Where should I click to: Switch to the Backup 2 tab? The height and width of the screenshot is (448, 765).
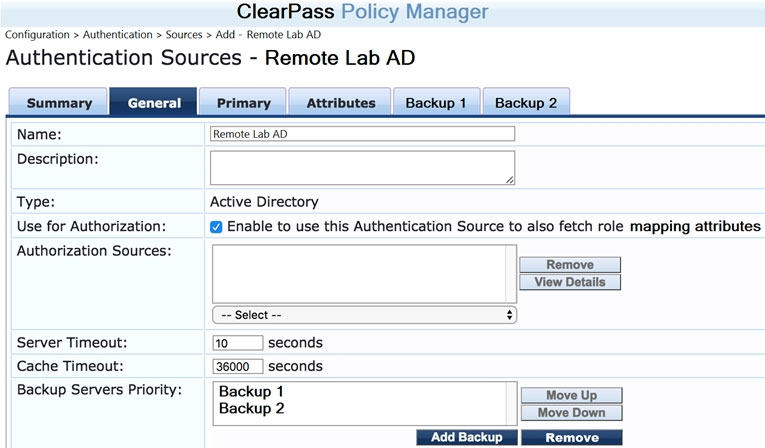tap(526, 103)
